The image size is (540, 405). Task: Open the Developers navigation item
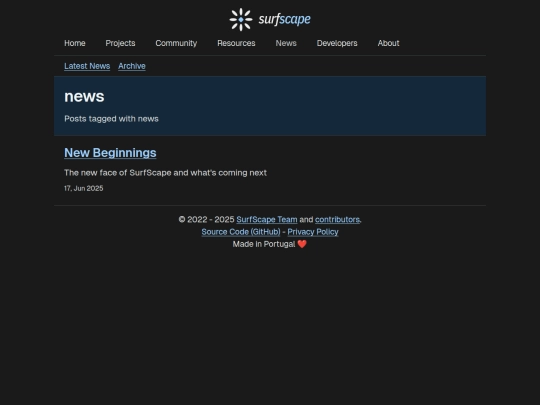(337, 43)
